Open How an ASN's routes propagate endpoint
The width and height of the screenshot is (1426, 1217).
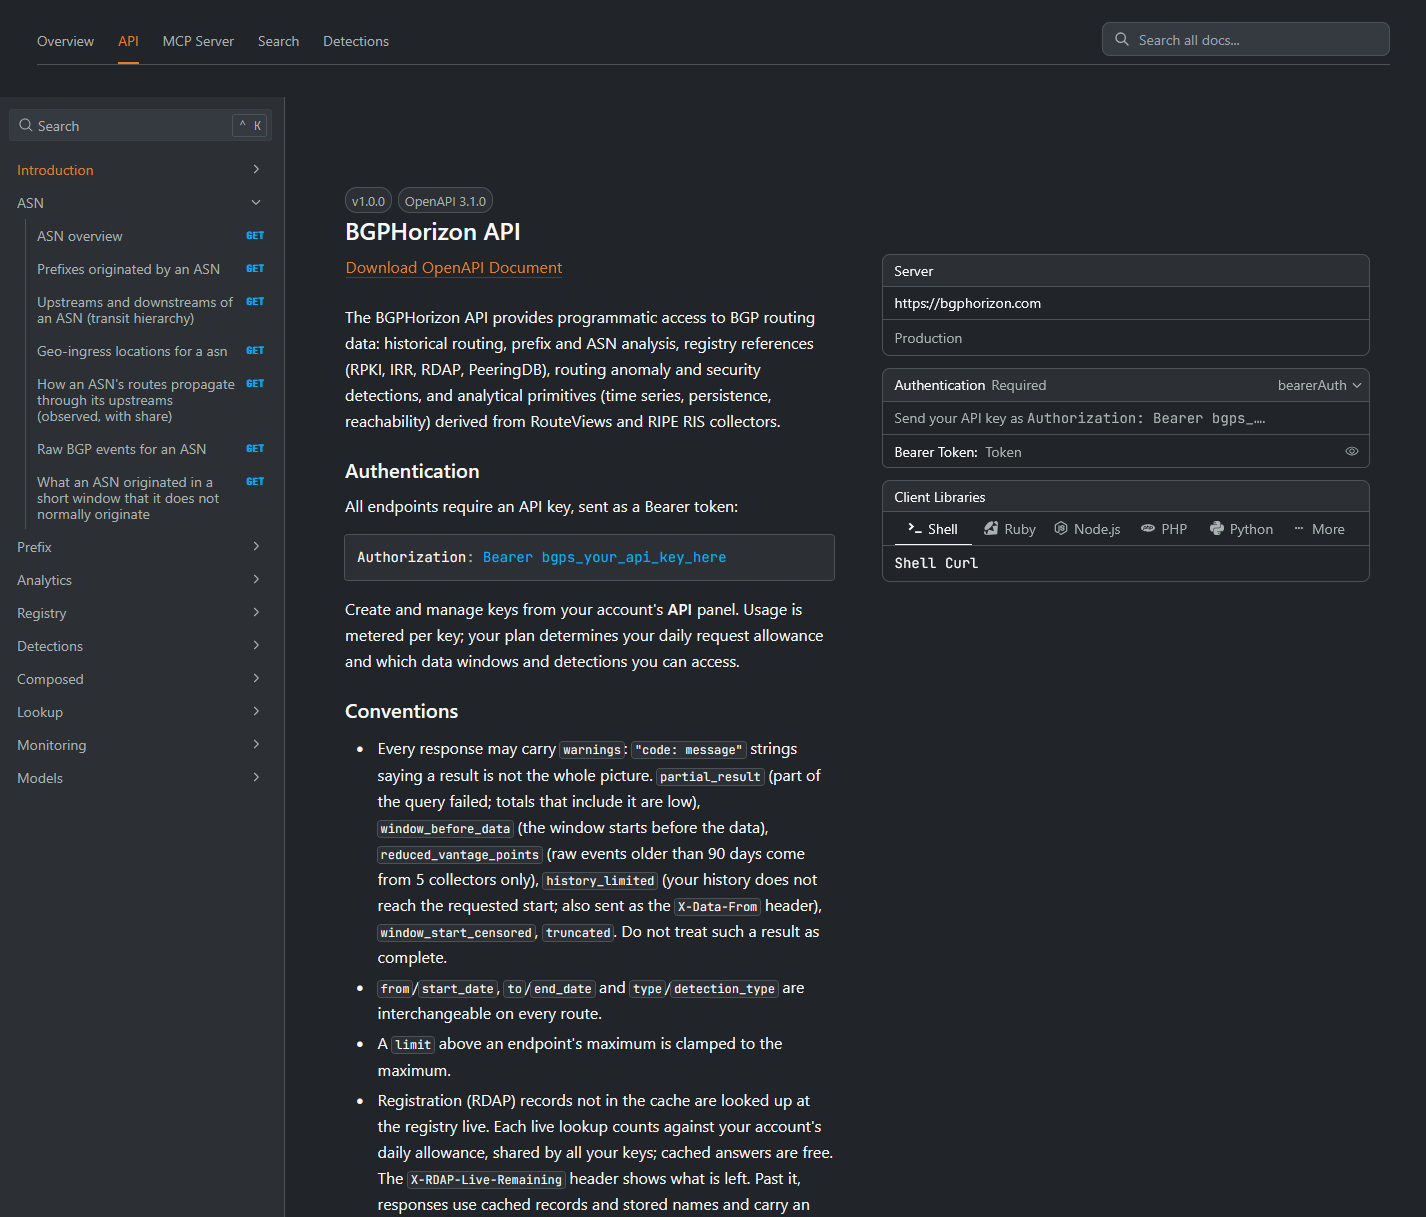150,400
